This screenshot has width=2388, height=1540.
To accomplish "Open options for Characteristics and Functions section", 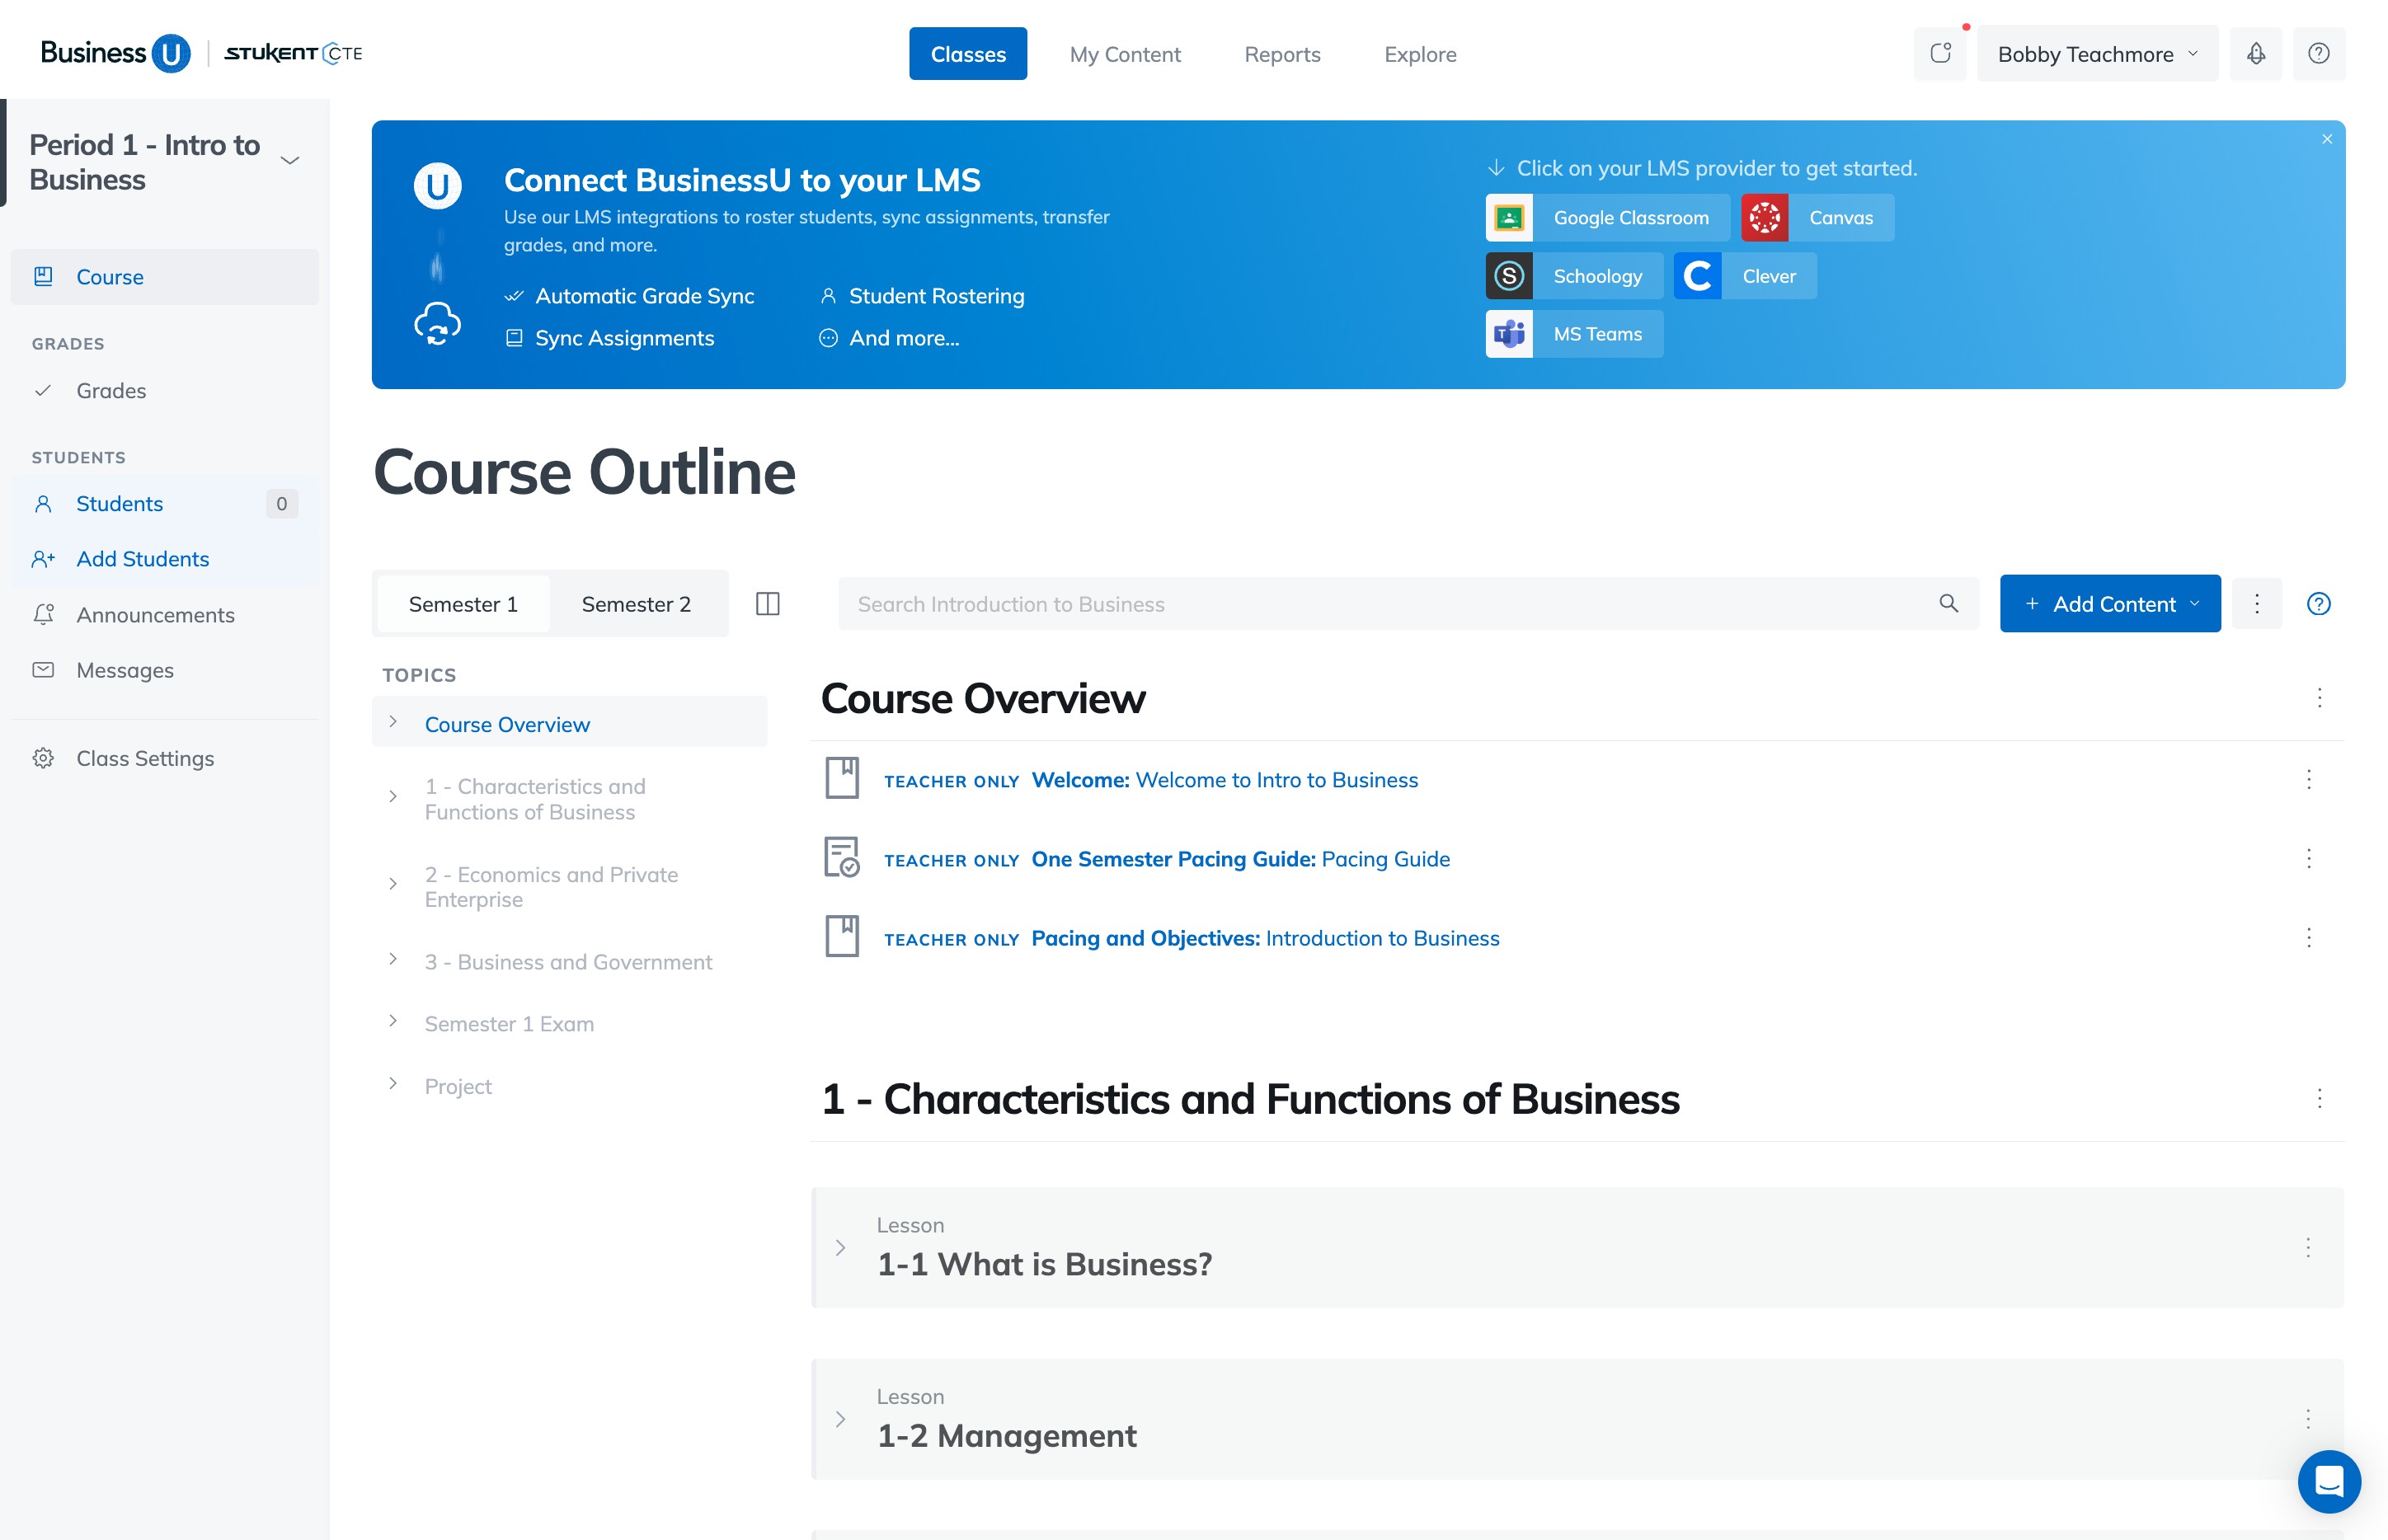I will pos(2320,1099).
